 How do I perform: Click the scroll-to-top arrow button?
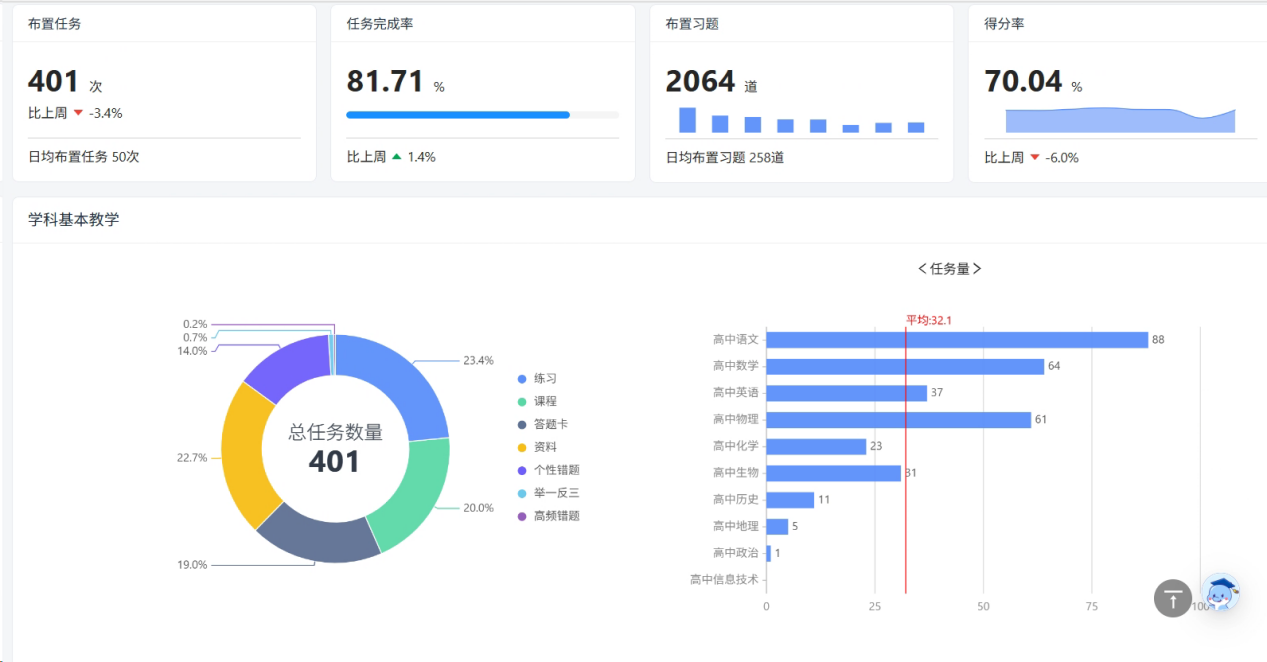point(1173,598)
